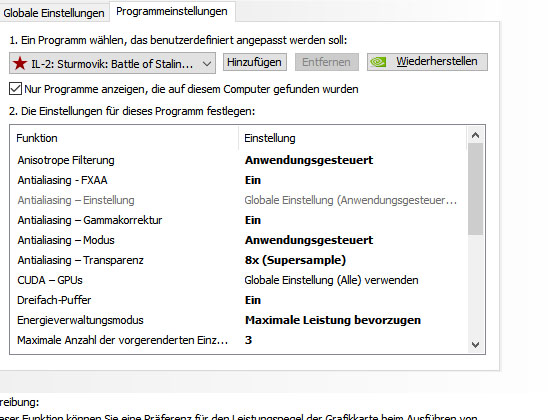The image size is (548, 420).
Task: Click the NVIDIA logo icon on Wiederherstellen
Action: (x=378, y=62)
